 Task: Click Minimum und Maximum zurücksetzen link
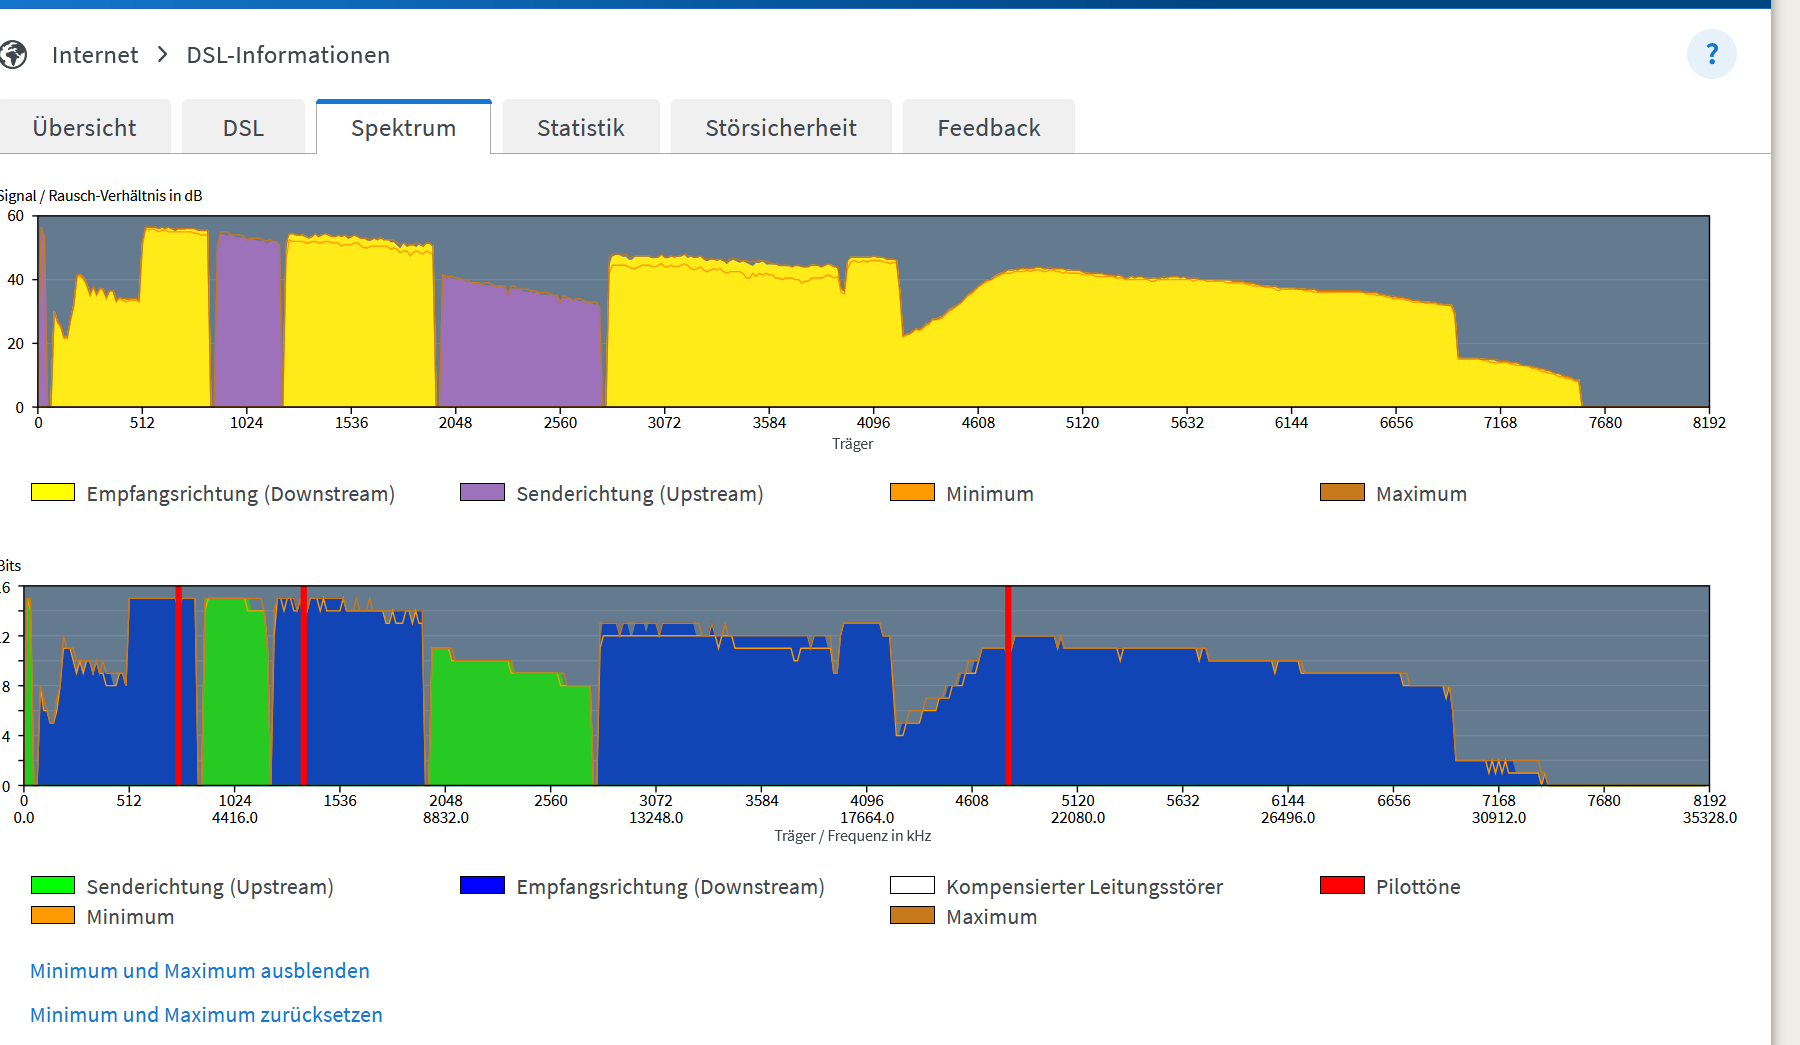pos(206,1015)
